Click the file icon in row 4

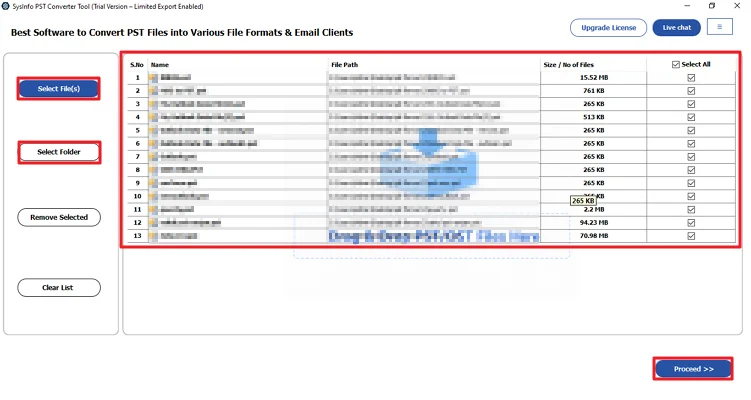pyautogui.click(x=153, y=117)
